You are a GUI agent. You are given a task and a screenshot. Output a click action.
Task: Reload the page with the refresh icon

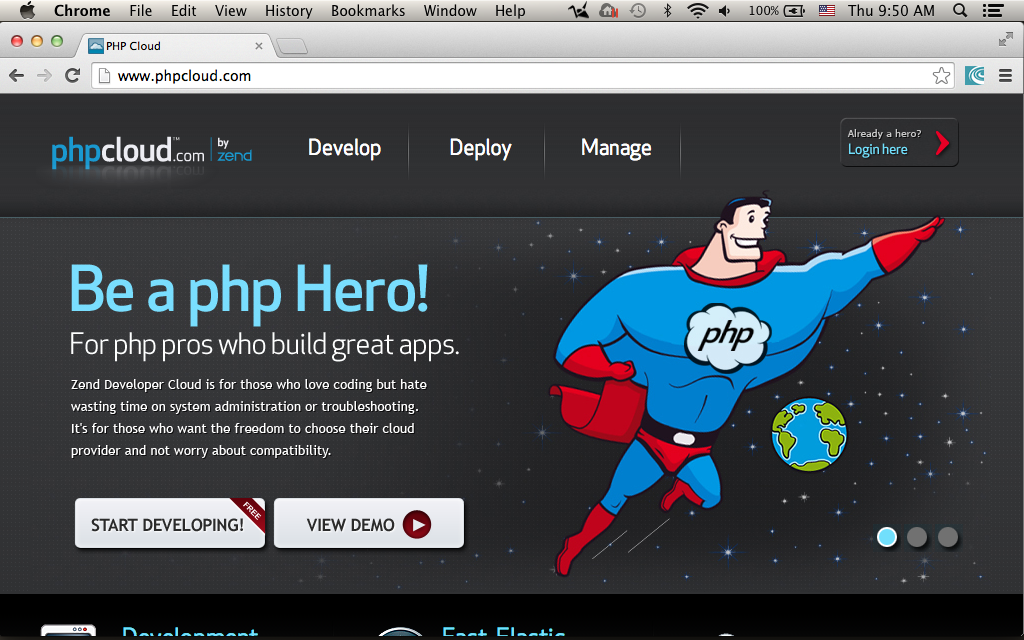coord(72,76)
